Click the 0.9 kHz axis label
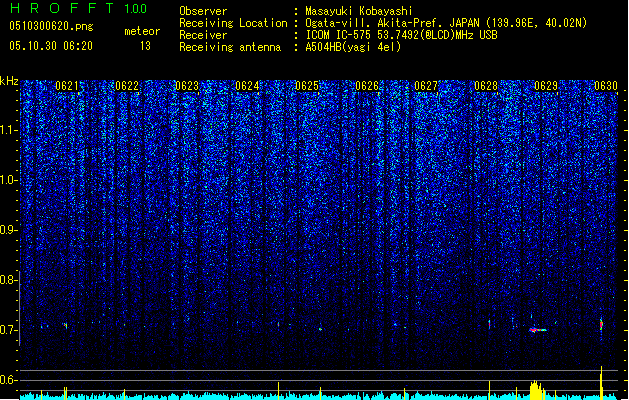 9,230
